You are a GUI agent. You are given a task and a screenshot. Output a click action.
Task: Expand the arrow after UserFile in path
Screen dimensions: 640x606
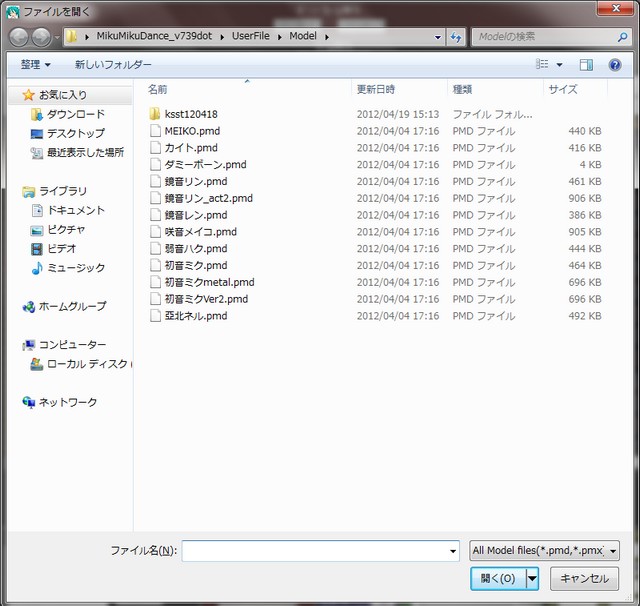point(280,37)
